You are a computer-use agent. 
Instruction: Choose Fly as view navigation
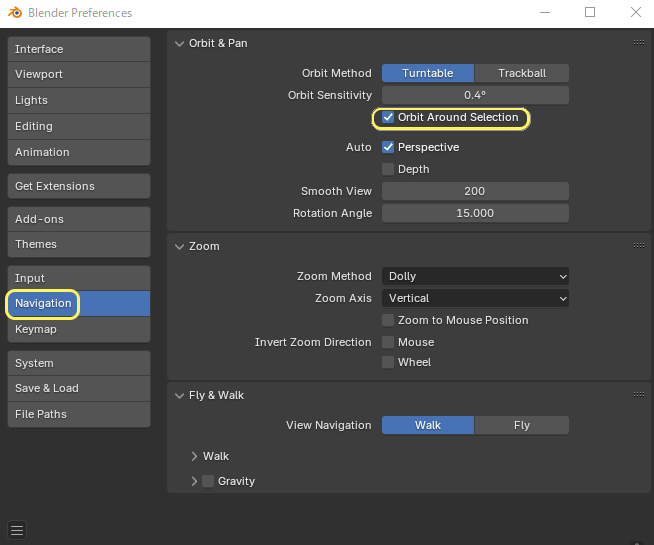click(522, 425)
